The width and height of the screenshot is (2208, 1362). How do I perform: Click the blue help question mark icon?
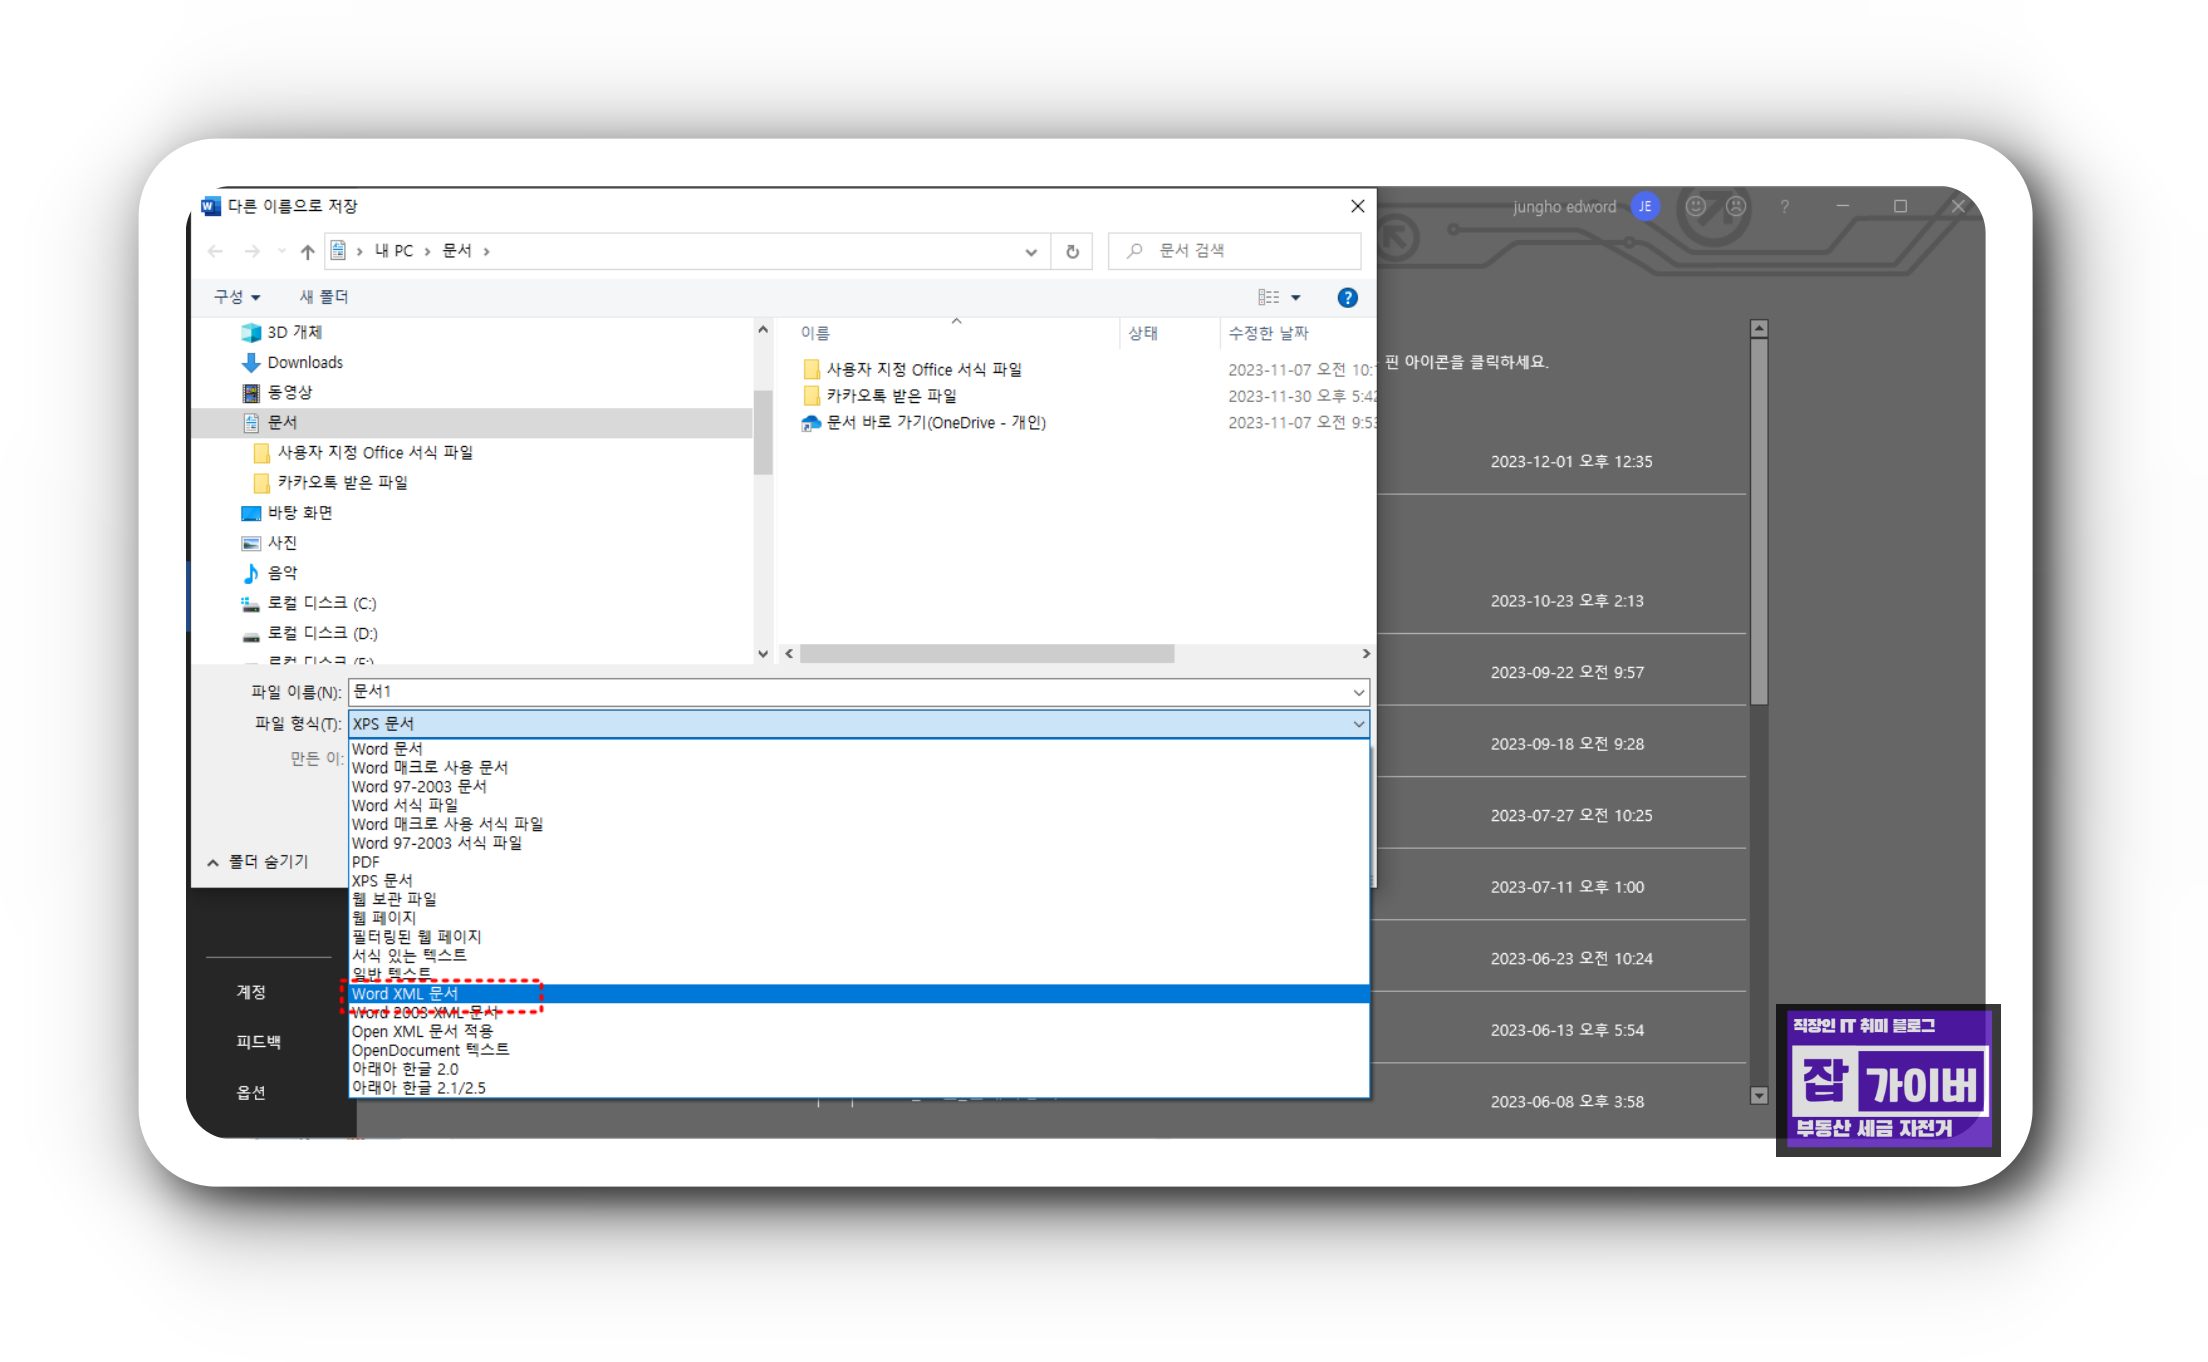(x=1347, y=298)
